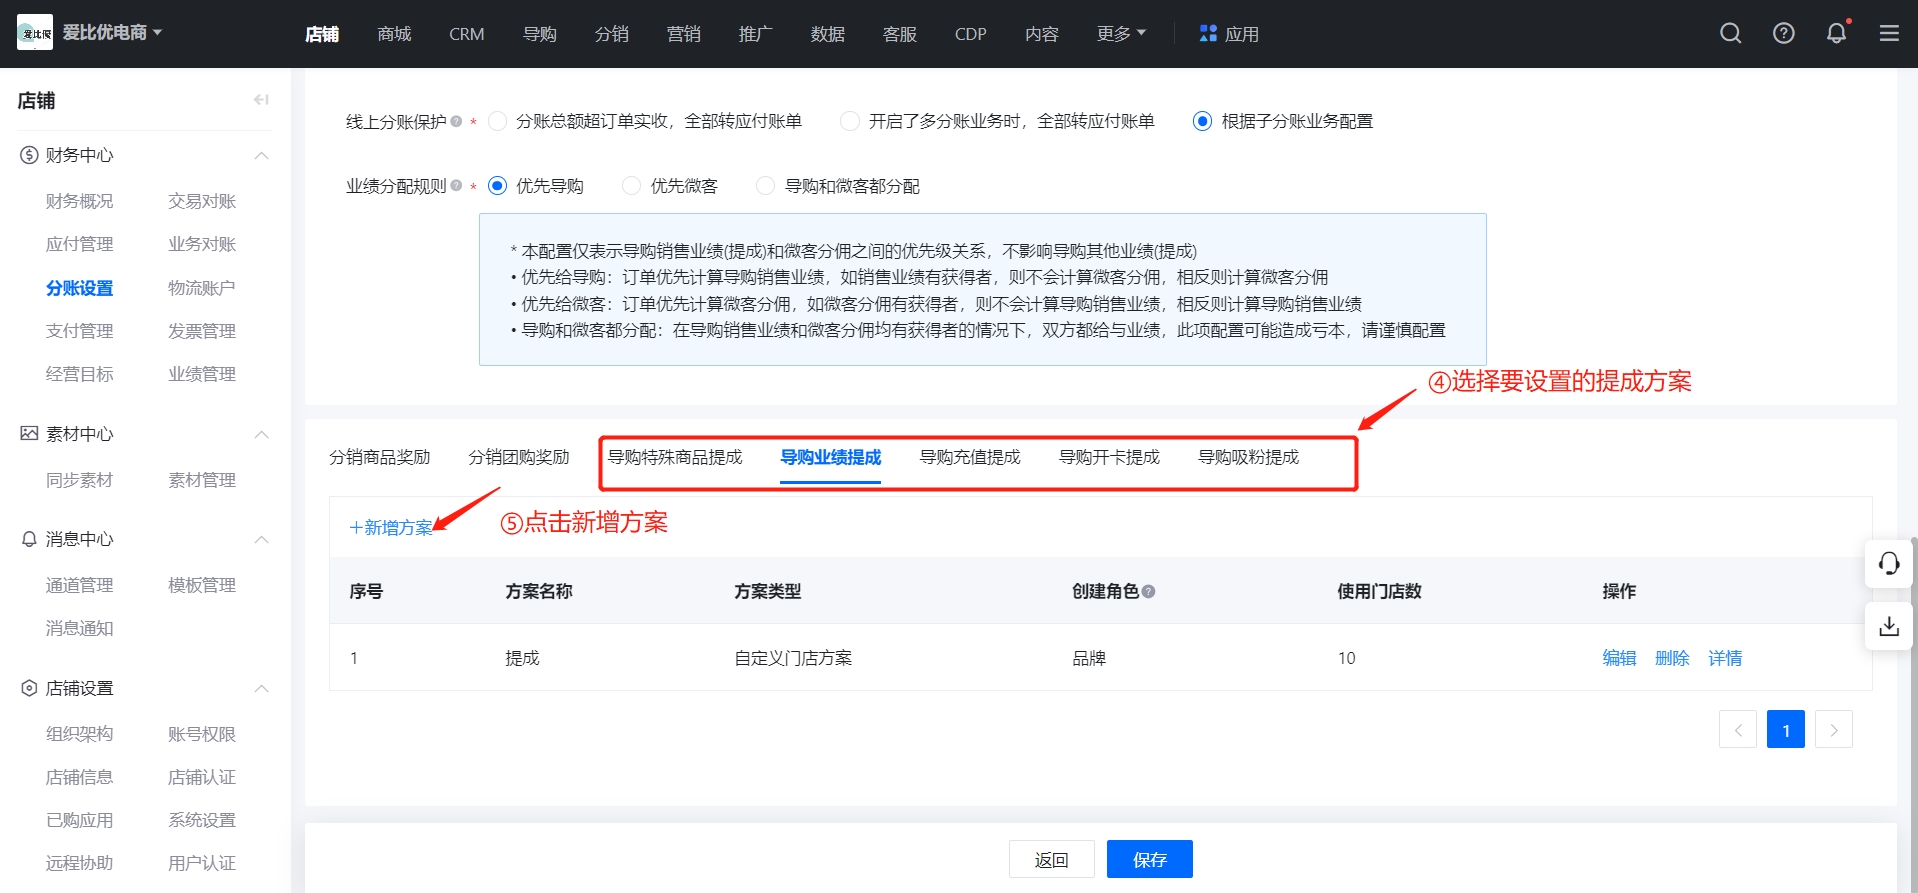Open the search icon in top bar
1918x893 pixels.
(x=1731, y=34)
